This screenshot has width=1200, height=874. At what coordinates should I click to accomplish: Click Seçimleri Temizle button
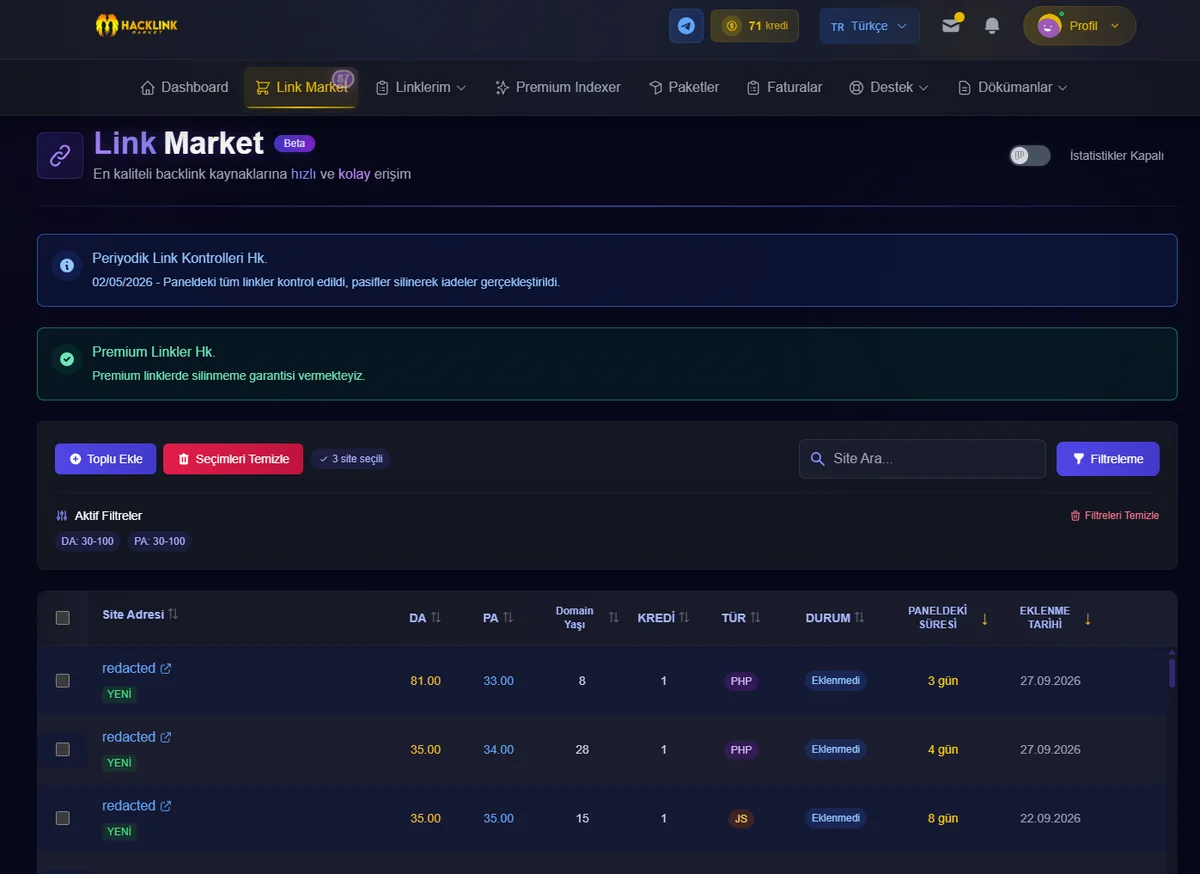pyautogui.click(x=233, y=459)
